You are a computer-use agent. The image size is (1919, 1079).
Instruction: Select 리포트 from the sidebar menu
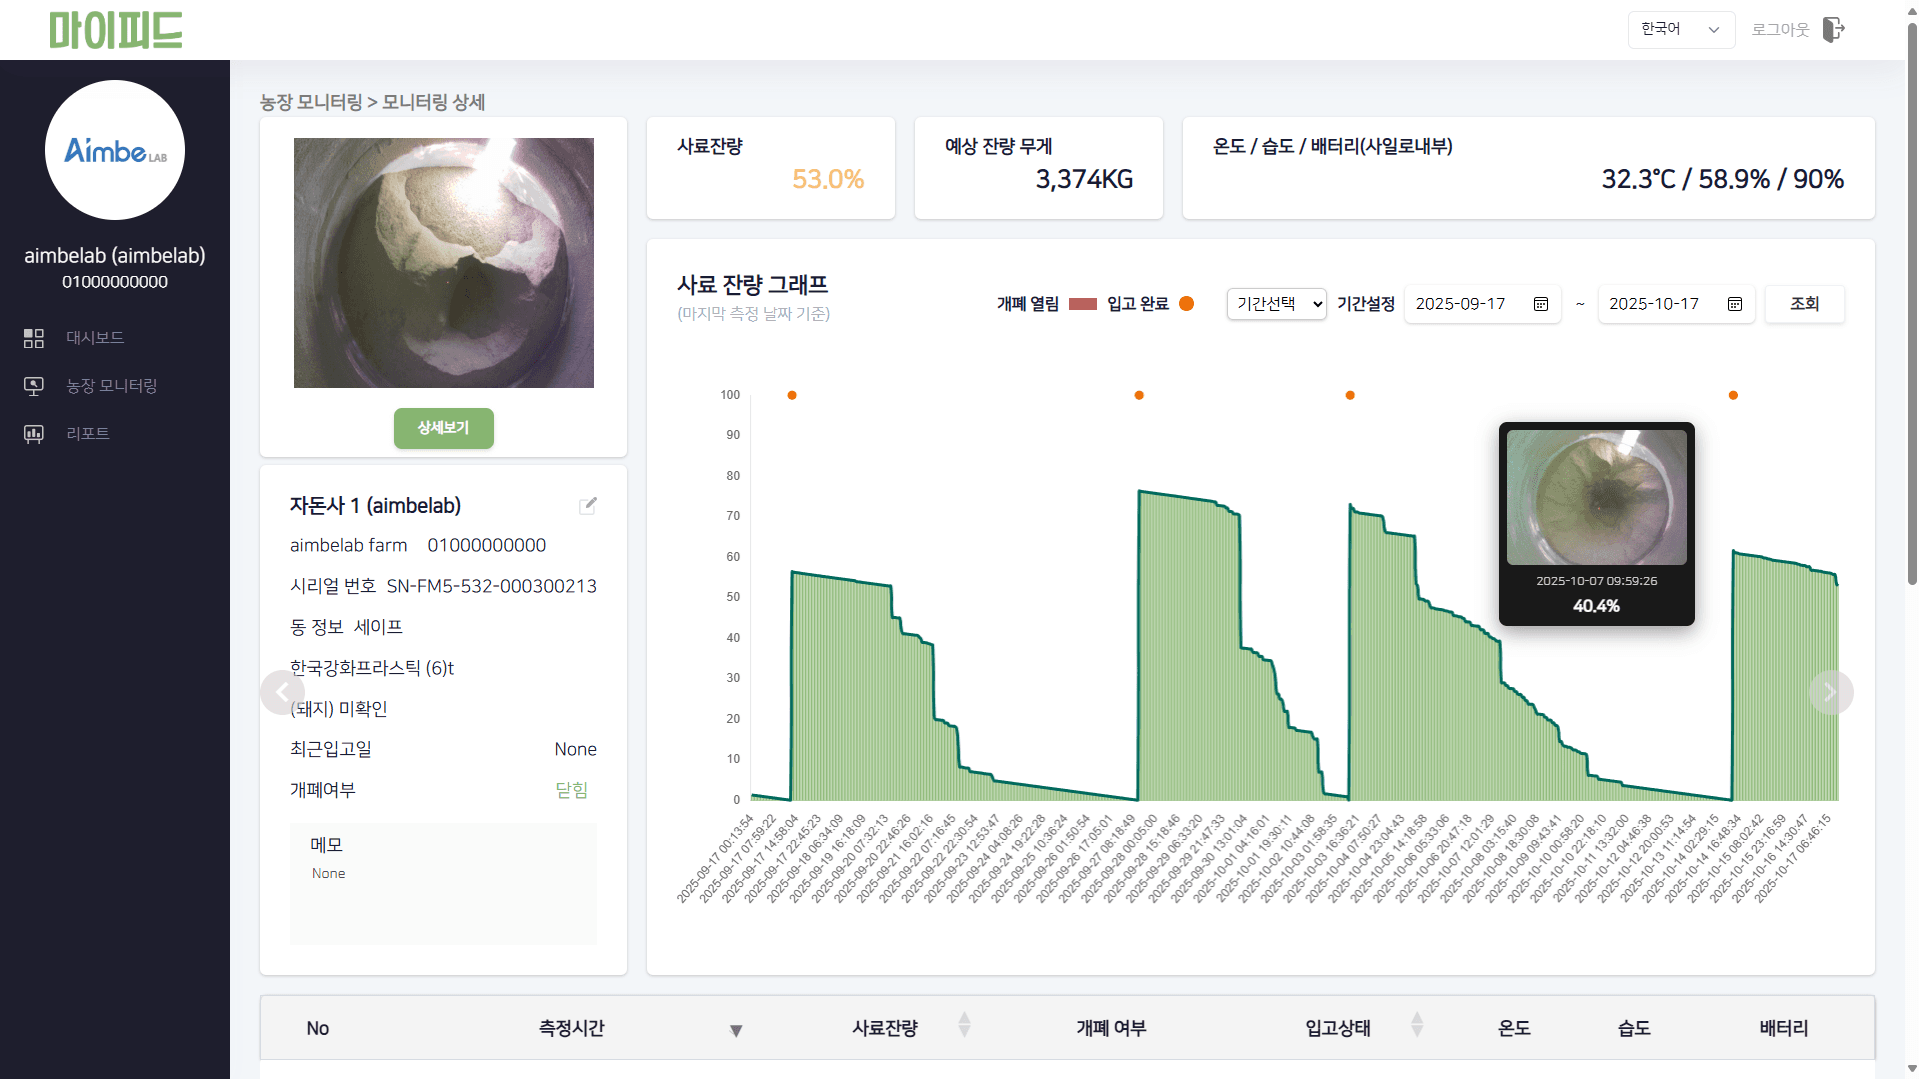pos(88,433)
